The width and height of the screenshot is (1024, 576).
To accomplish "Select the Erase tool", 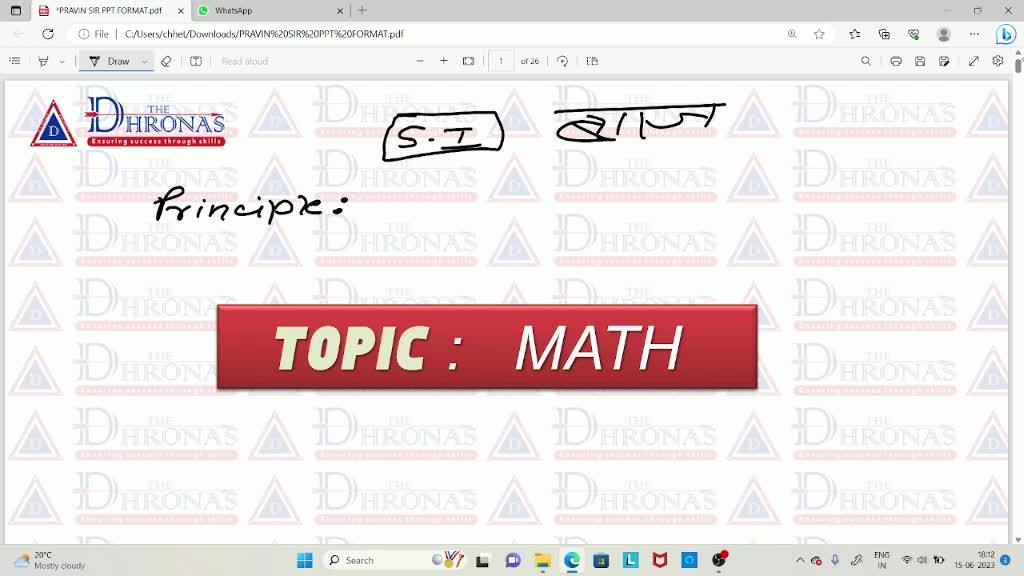I will coord(167,61).
